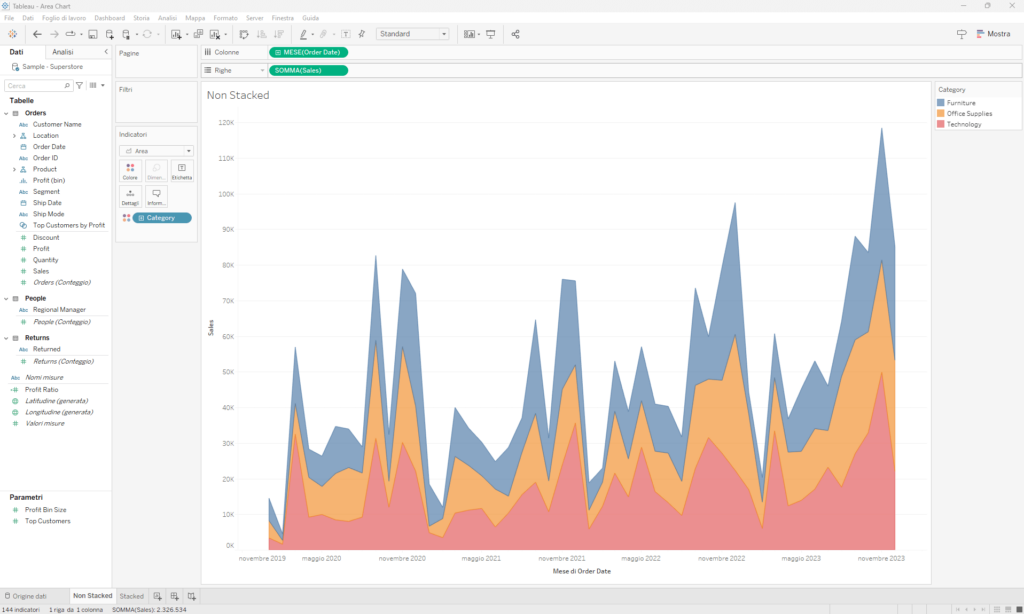Expand the Location hierarchy field
The height and width of the screenshot is (614, 1024).
(x=14, y=135)
